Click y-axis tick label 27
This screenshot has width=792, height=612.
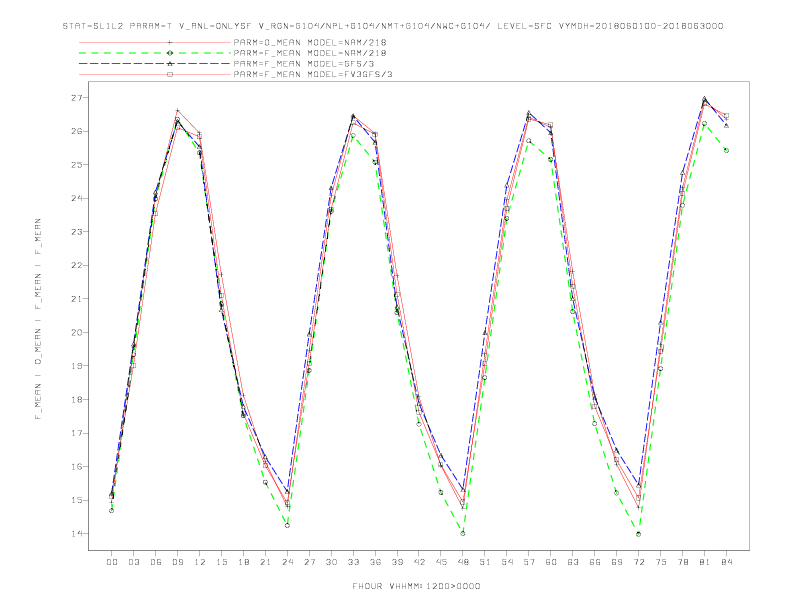click(x=76, y=97)
